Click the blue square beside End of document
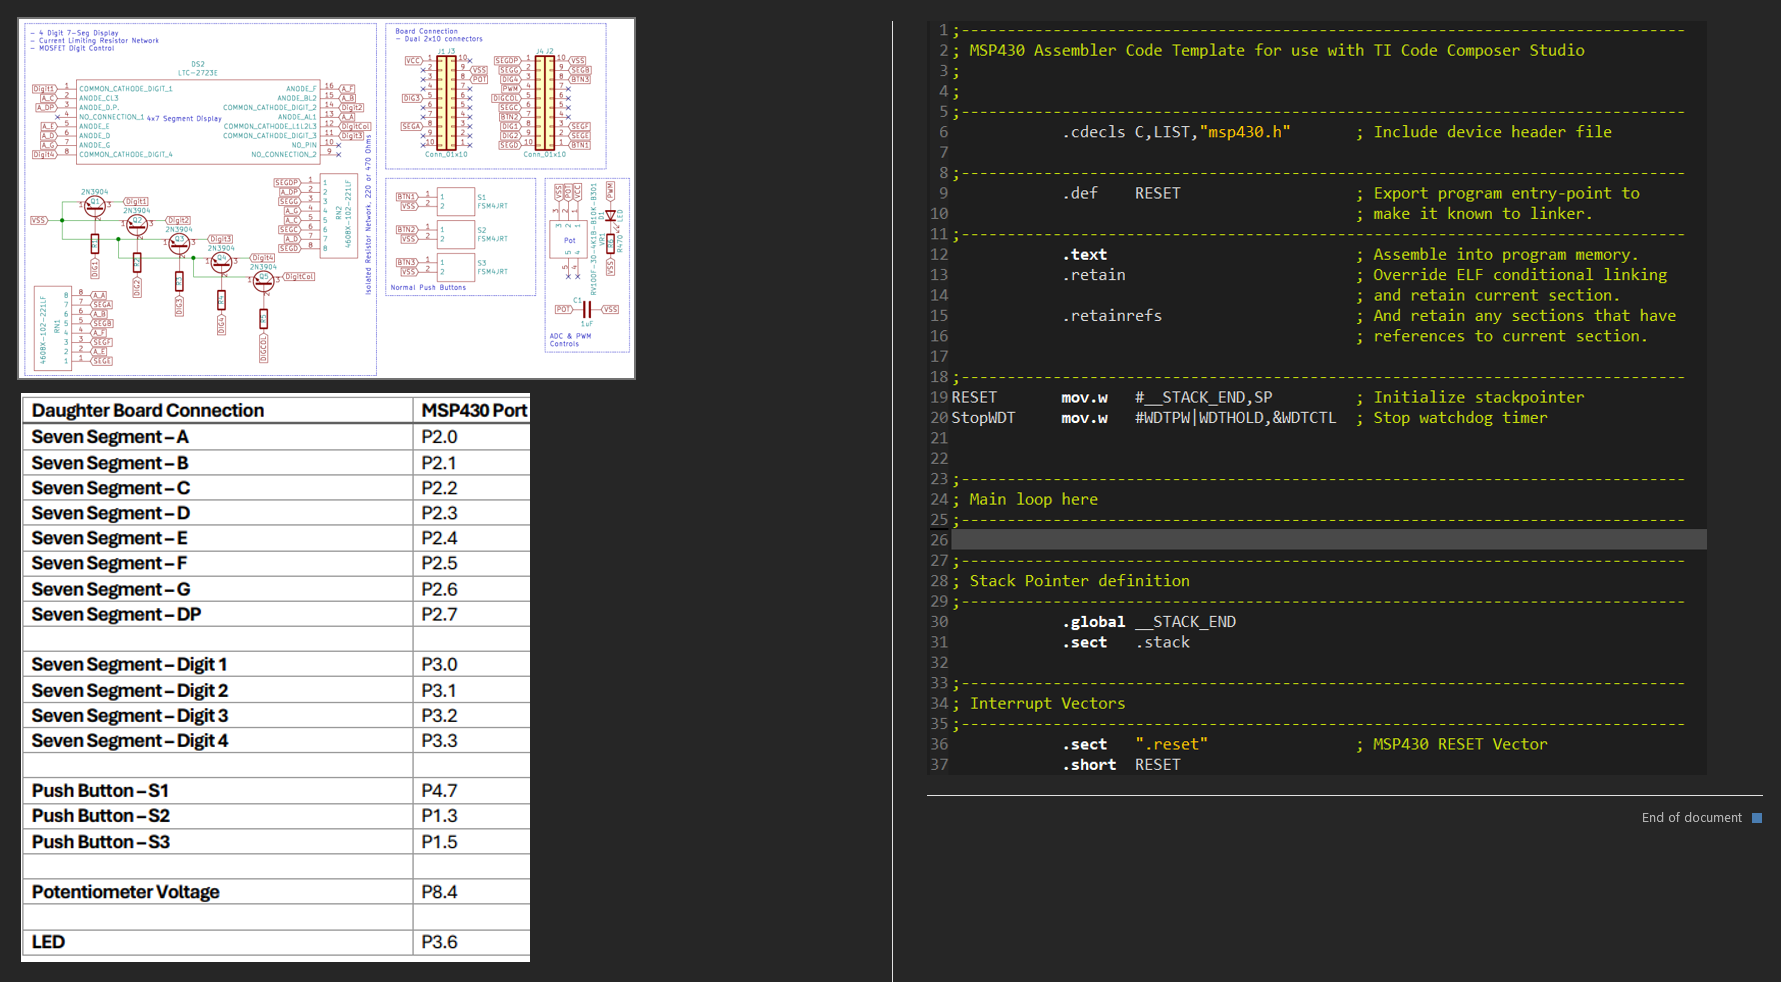The width and height of the screenshot is (1781, 982). tap(1756, 818)
